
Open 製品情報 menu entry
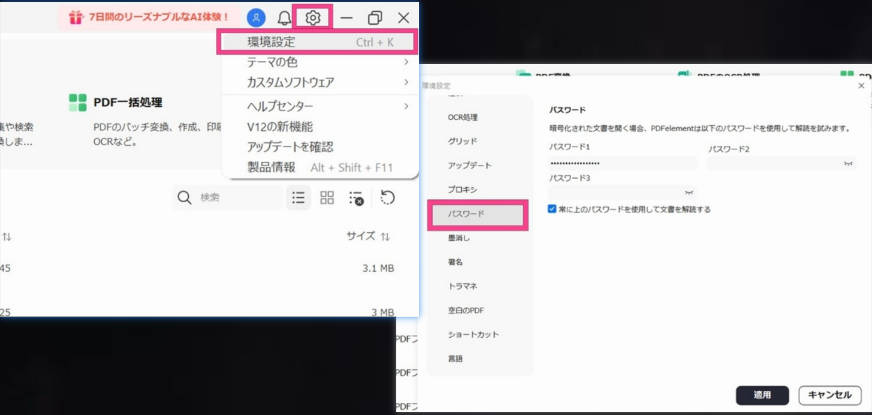pyautogui.click(x=320, y=167)
